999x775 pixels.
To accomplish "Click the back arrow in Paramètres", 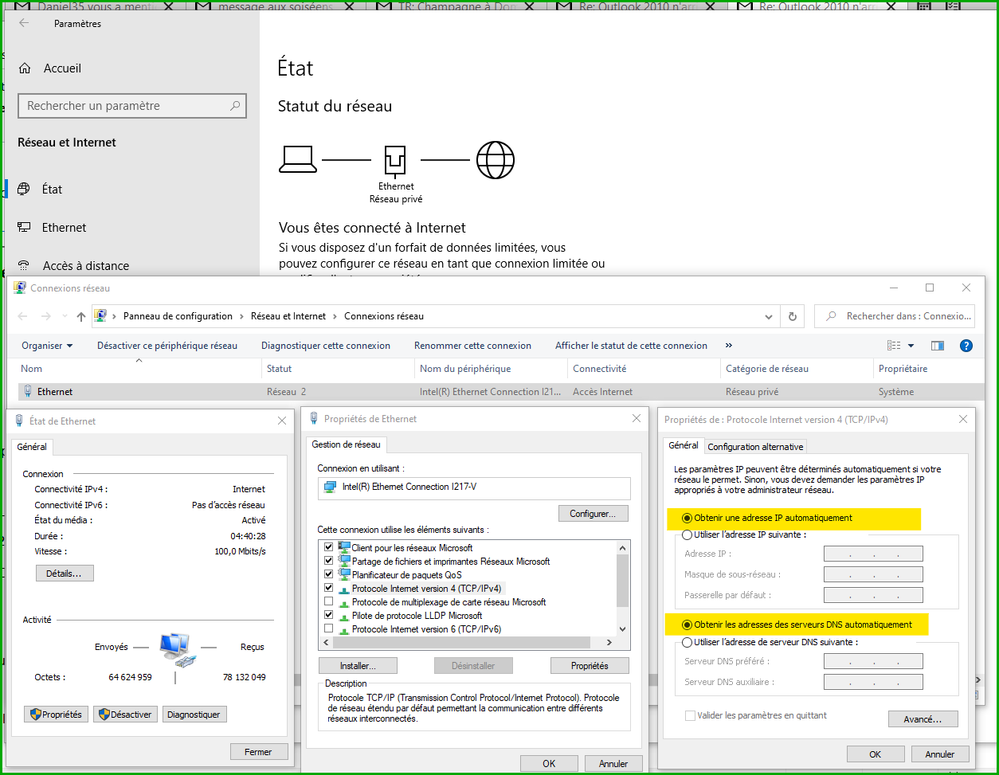I will pos(24,23).
